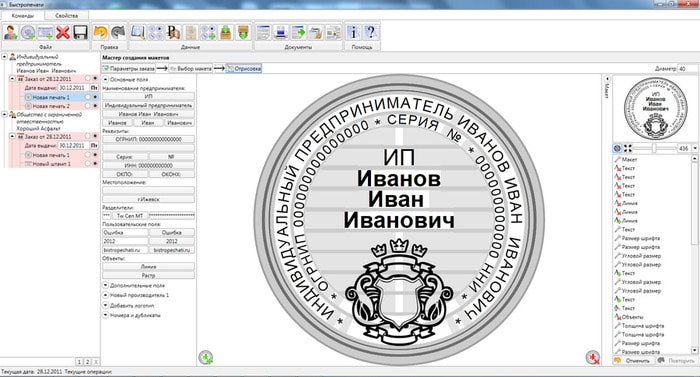Expand the Номера и дубликаты section
Image resolution: width=700 pixels, height=377 pixels.
click(x=106, y=315)
